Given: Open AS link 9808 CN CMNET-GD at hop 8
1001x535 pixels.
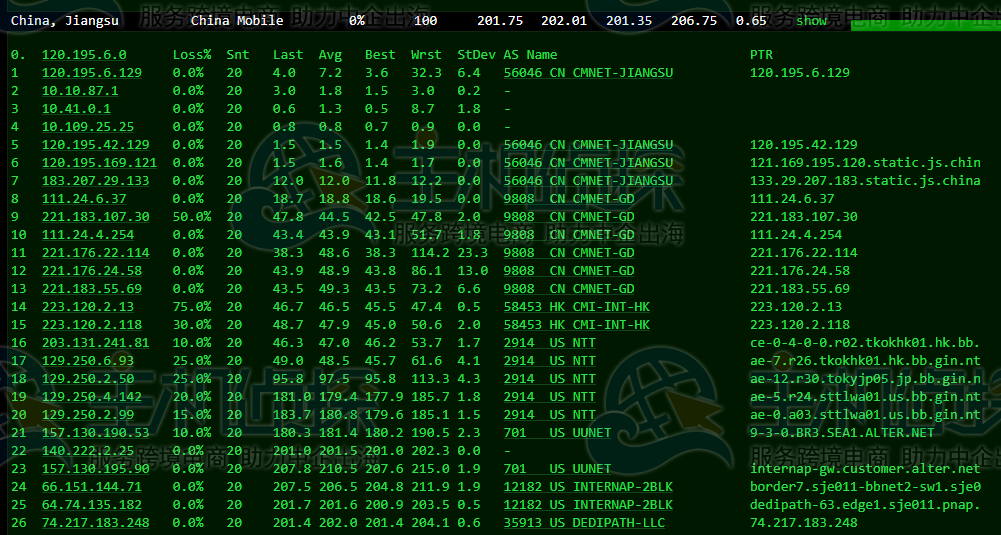Looking at the screenshot, I should coord(569,199).
